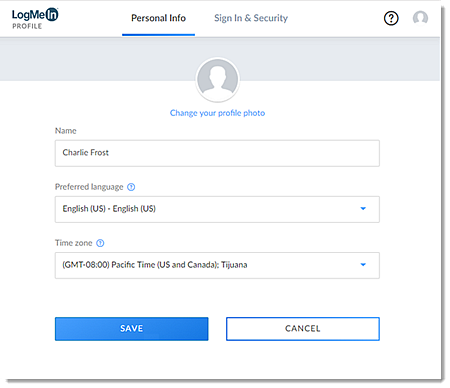Screen dimensions: 450x388
Task: Click the LogMeIn Profile logo
Action: tap(35, 19)
